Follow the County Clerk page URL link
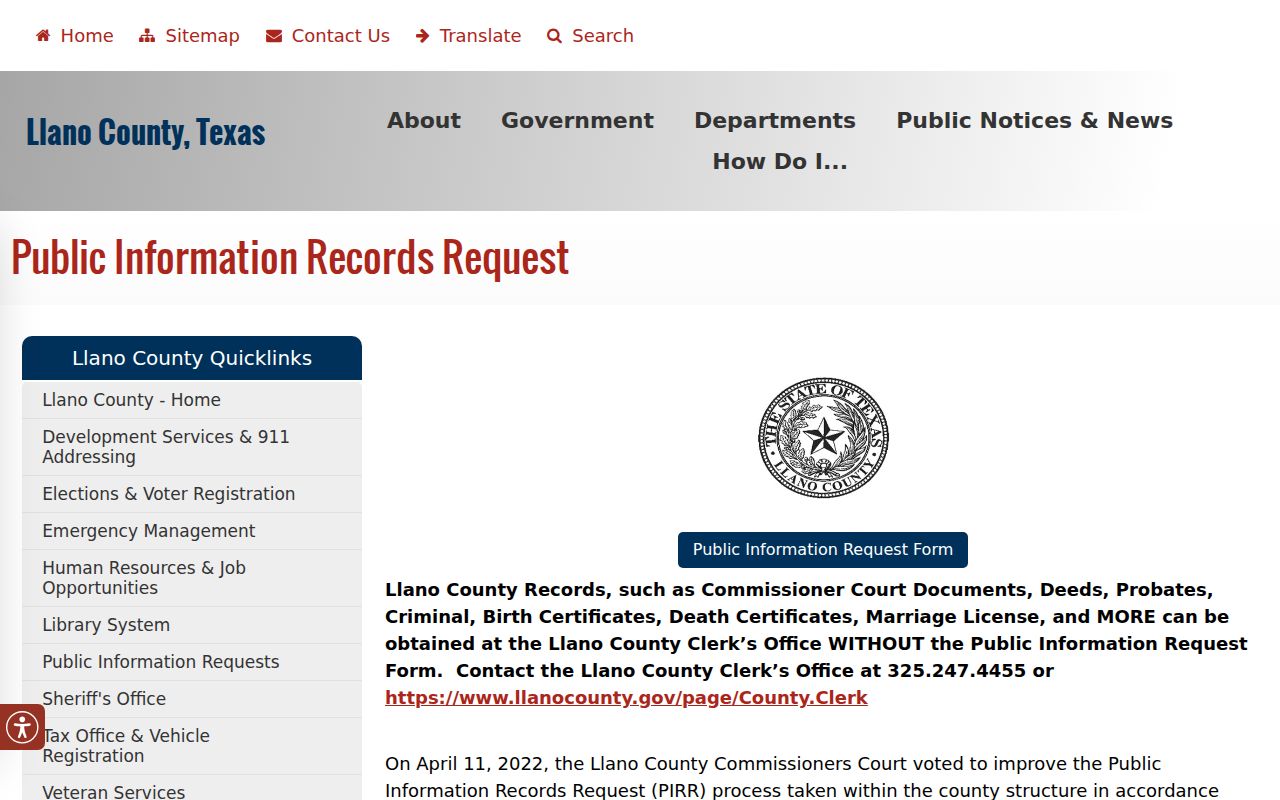Image resolution: width=1280 pixels, height=800 pixels. [626, 698]
